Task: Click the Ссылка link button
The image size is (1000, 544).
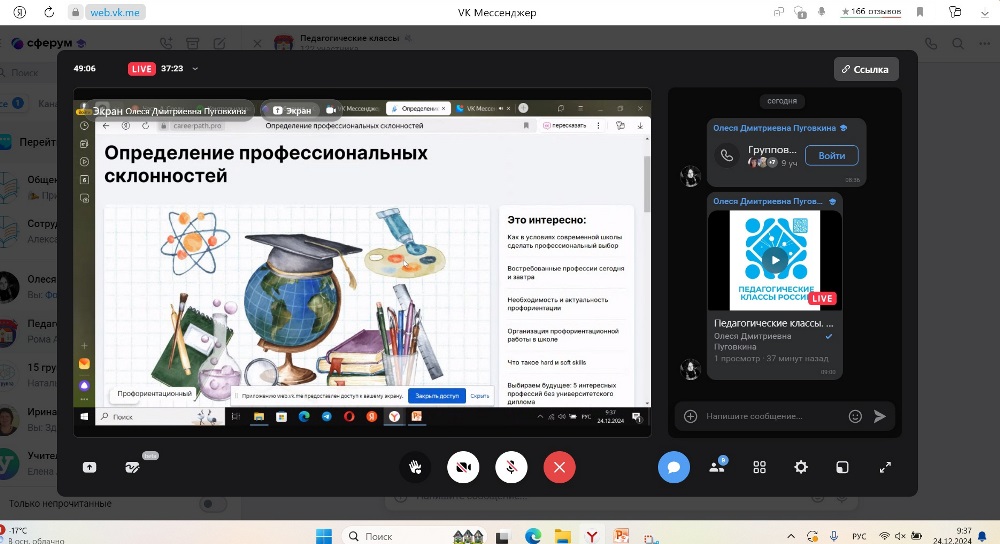Action: click(866, 69)
